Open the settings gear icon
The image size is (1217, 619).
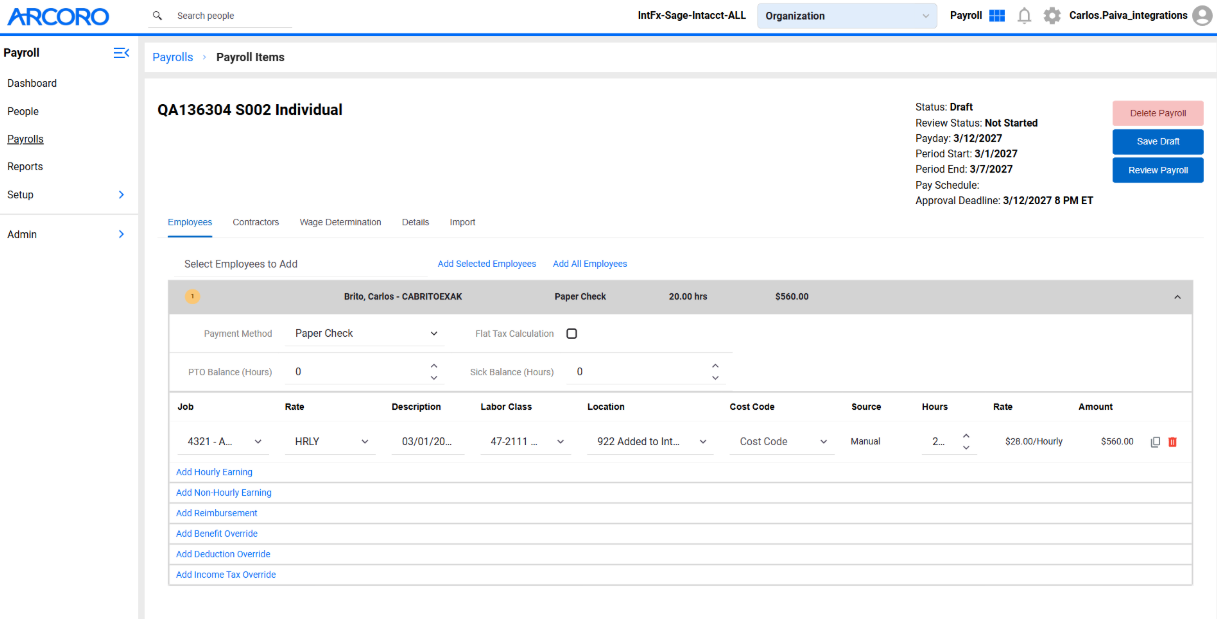point(1052,16)
